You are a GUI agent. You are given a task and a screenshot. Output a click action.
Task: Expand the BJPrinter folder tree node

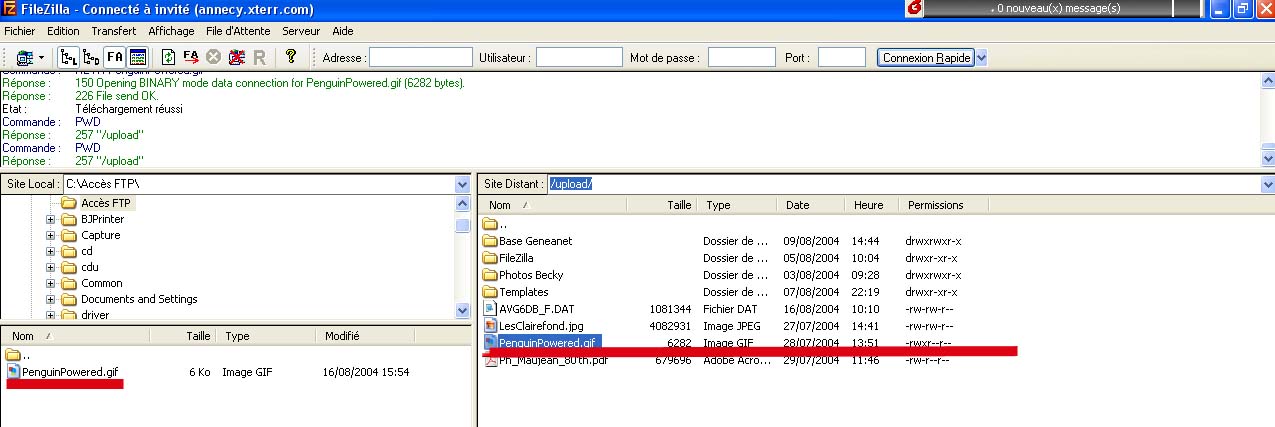(51, 219)
